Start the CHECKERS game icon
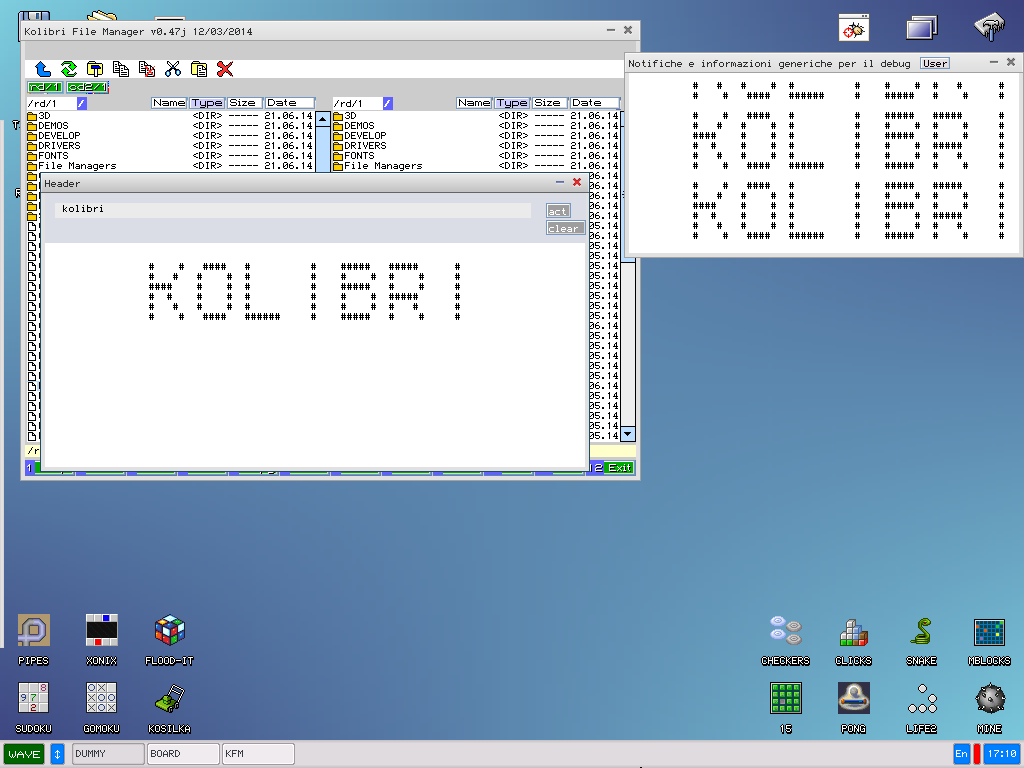This screenshot has width=1024, height=768. coord(785,631)
